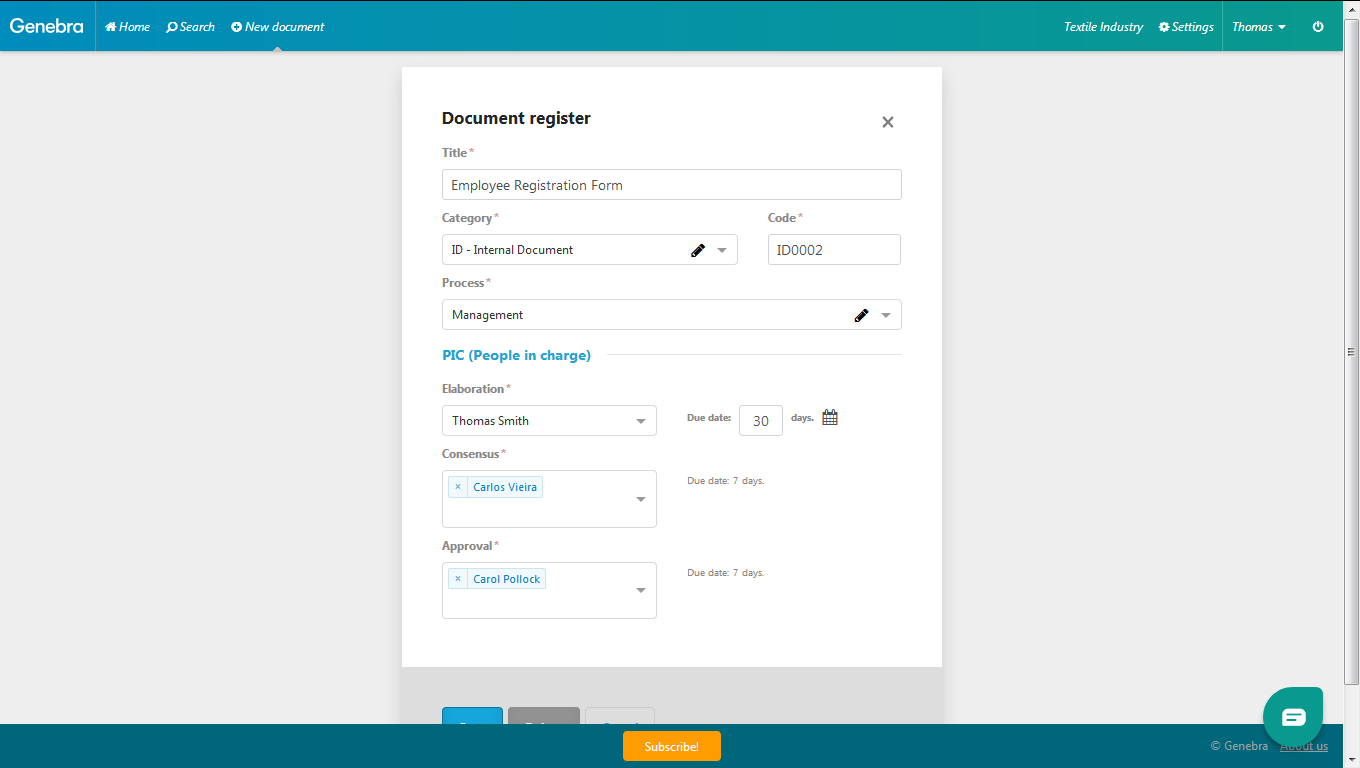Open Textile Industry company link
1360x768 pixels.
click(x=1103, y=27)
